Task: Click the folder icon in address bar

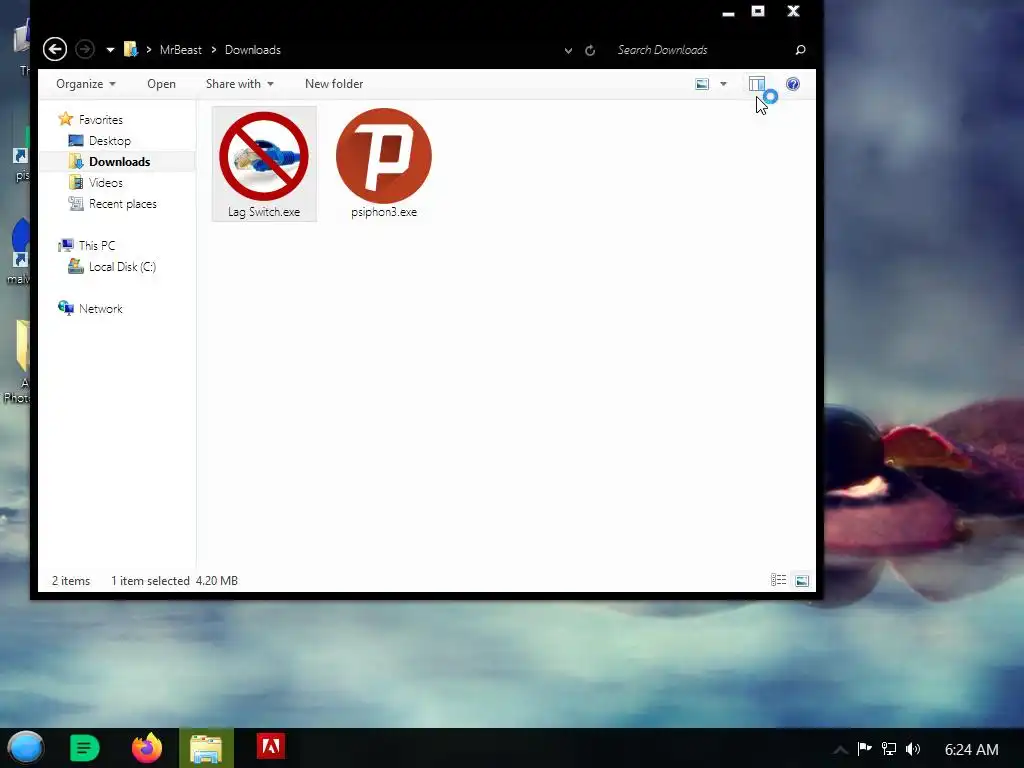Action: (131, 50)
